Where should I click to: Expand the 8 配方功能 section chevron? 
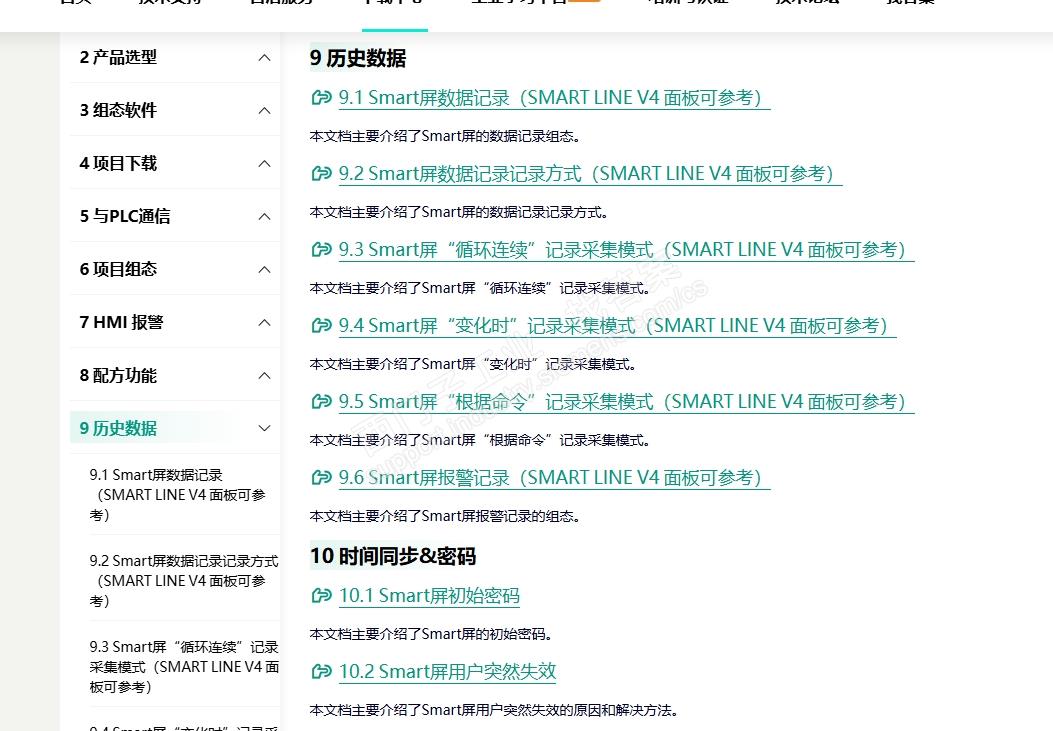265,376
